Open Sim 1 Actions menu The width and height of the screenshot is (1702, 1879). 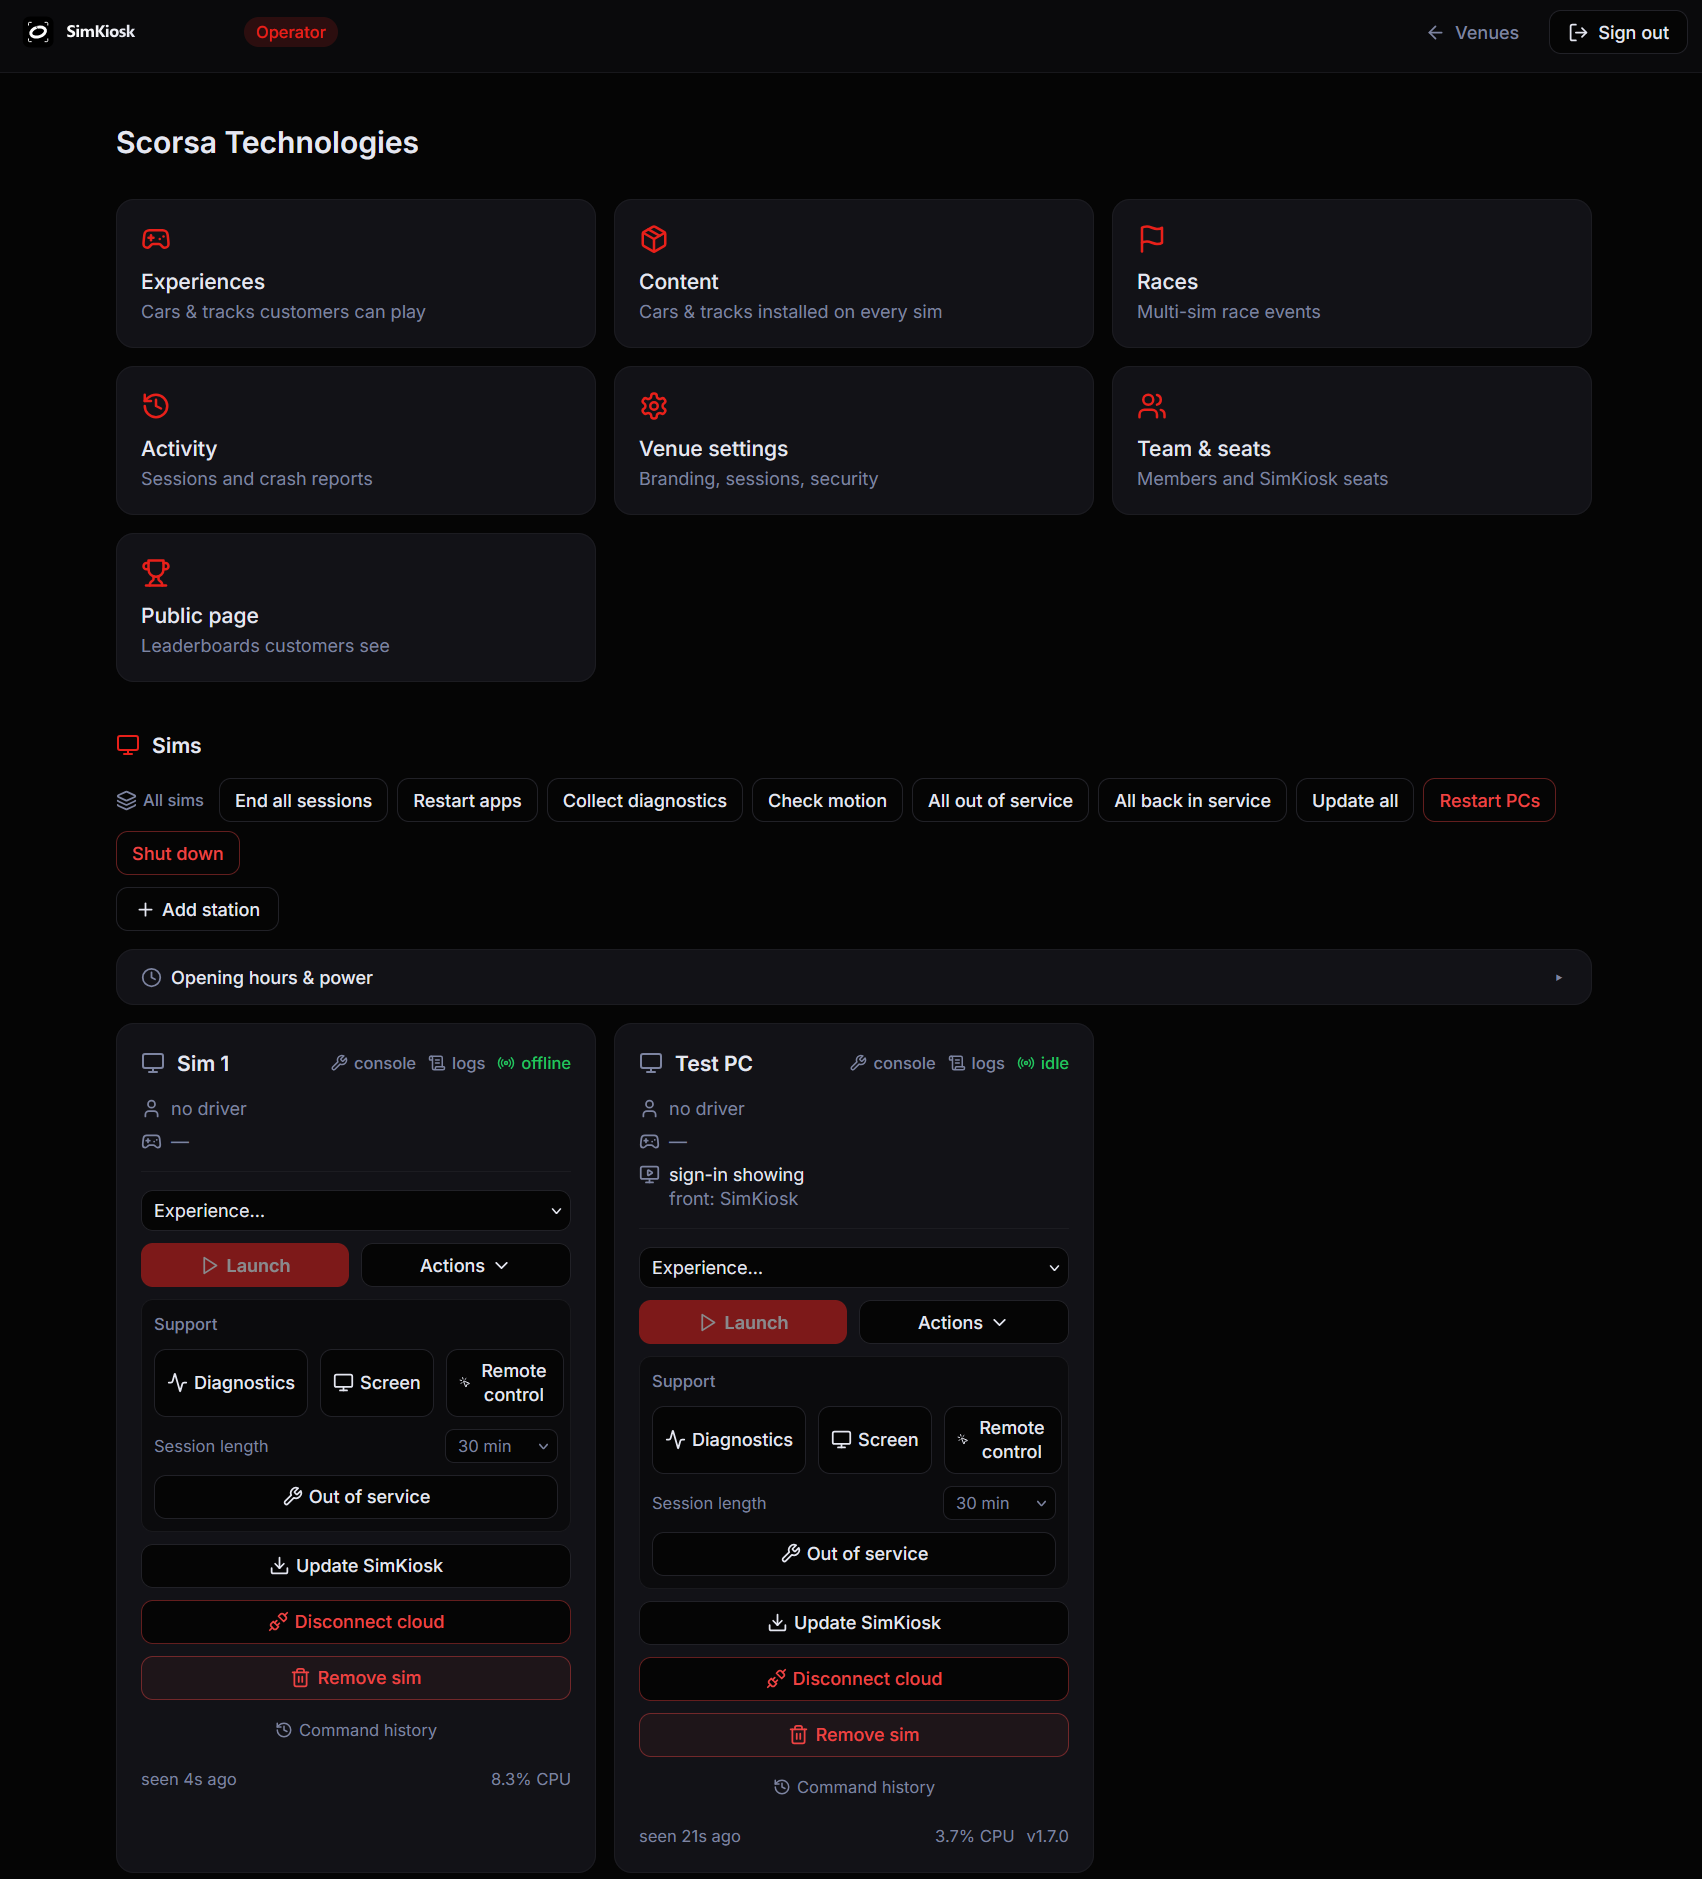coord(466,1266)
